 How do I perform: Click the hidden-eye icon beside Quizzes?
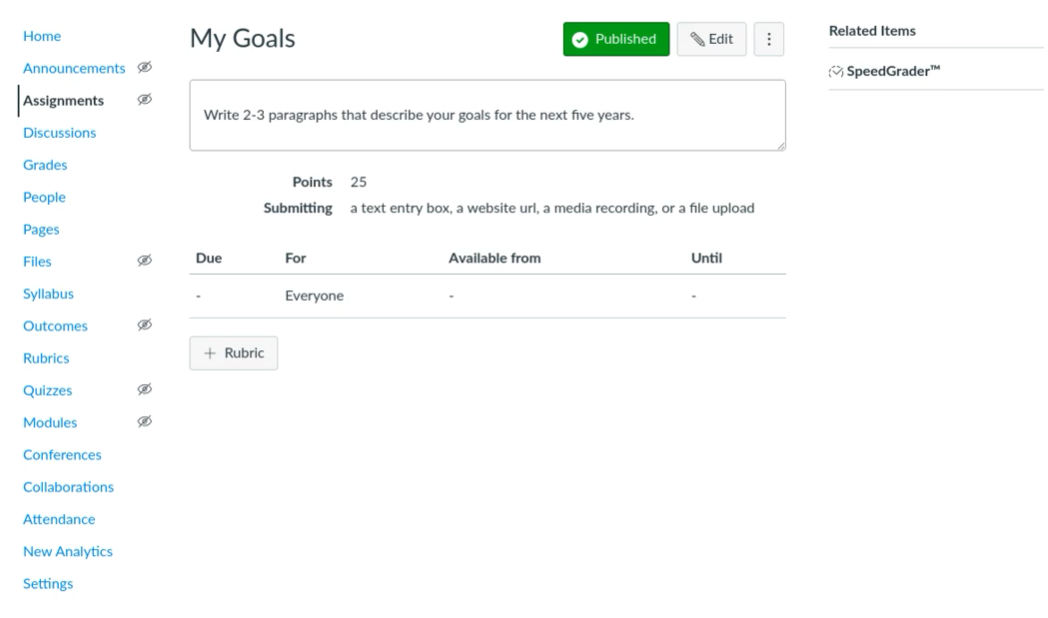[x=145, y=390]
